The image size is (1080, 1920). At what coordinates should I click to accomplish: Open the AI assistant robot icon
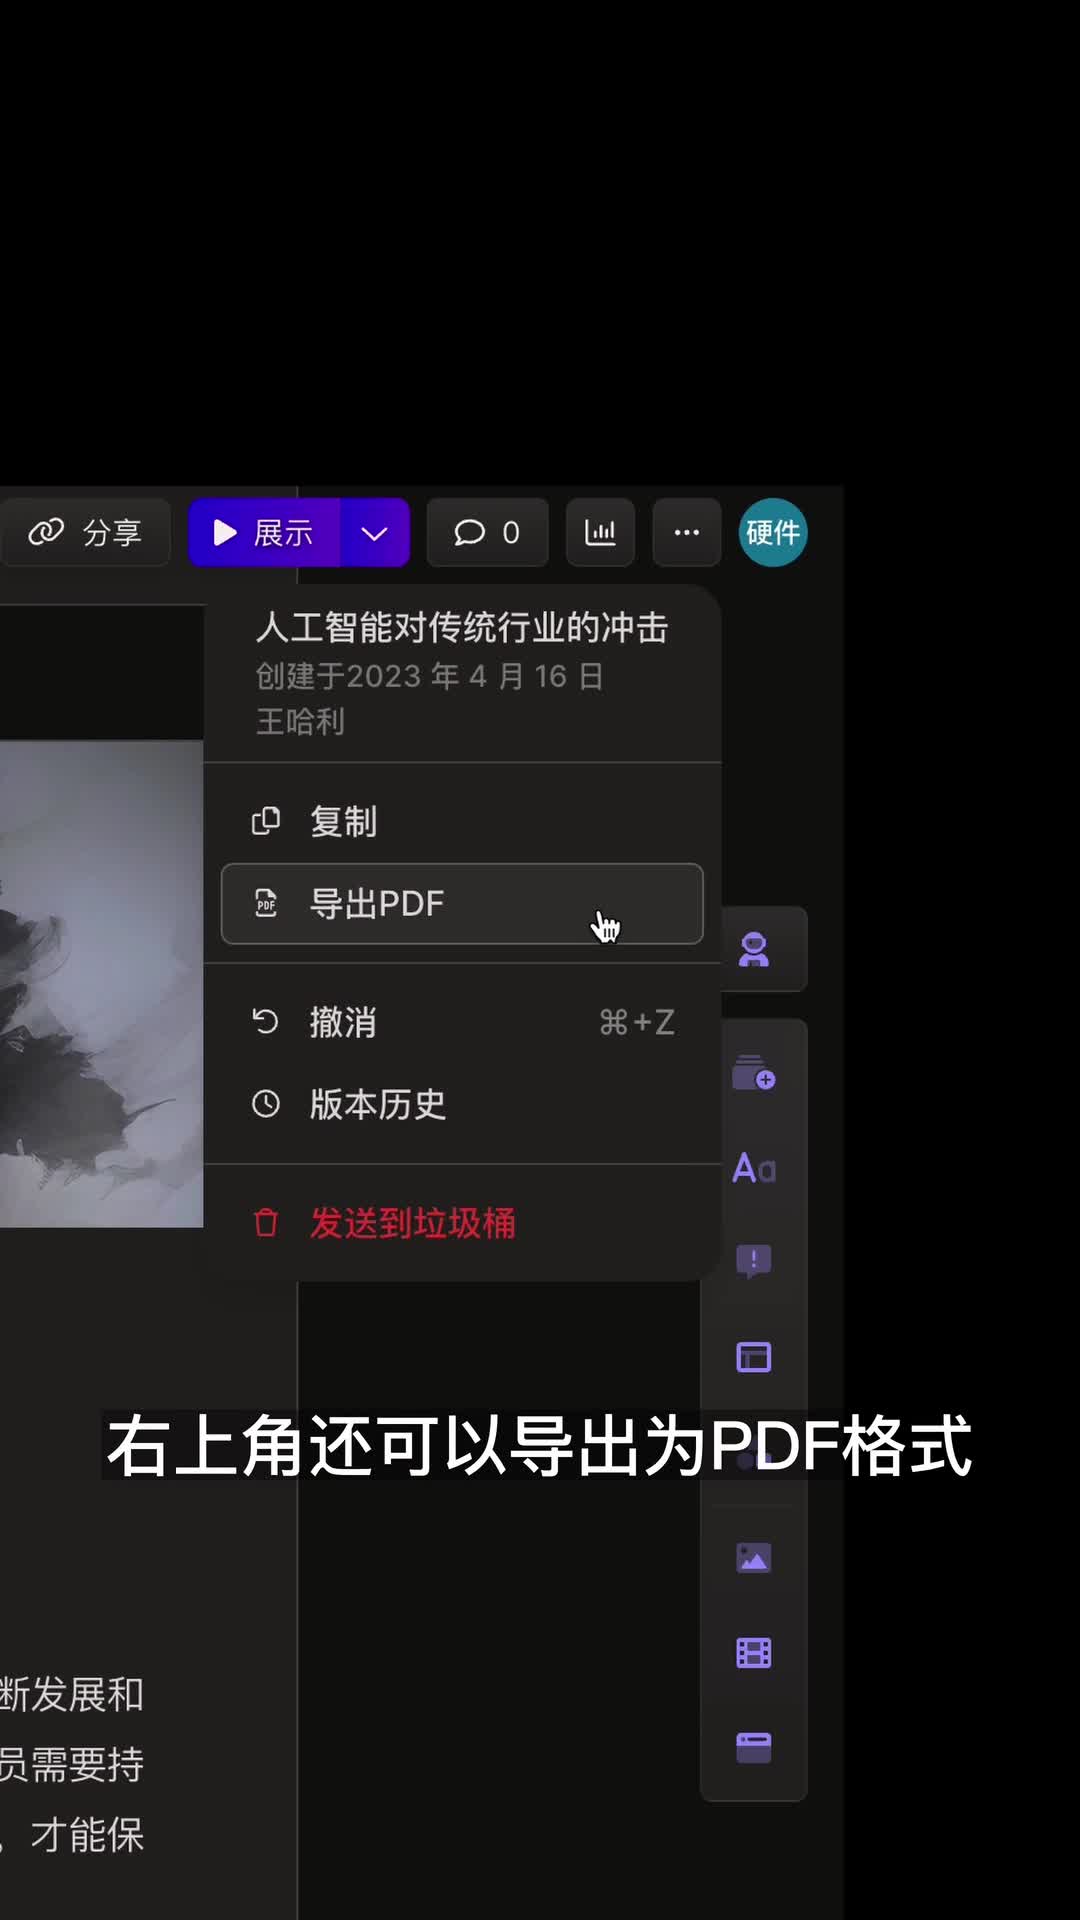753,949
